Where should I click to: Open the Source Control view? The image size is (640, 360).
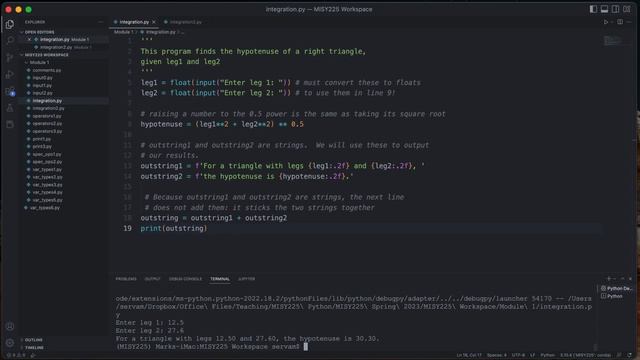tap(10, 58)
